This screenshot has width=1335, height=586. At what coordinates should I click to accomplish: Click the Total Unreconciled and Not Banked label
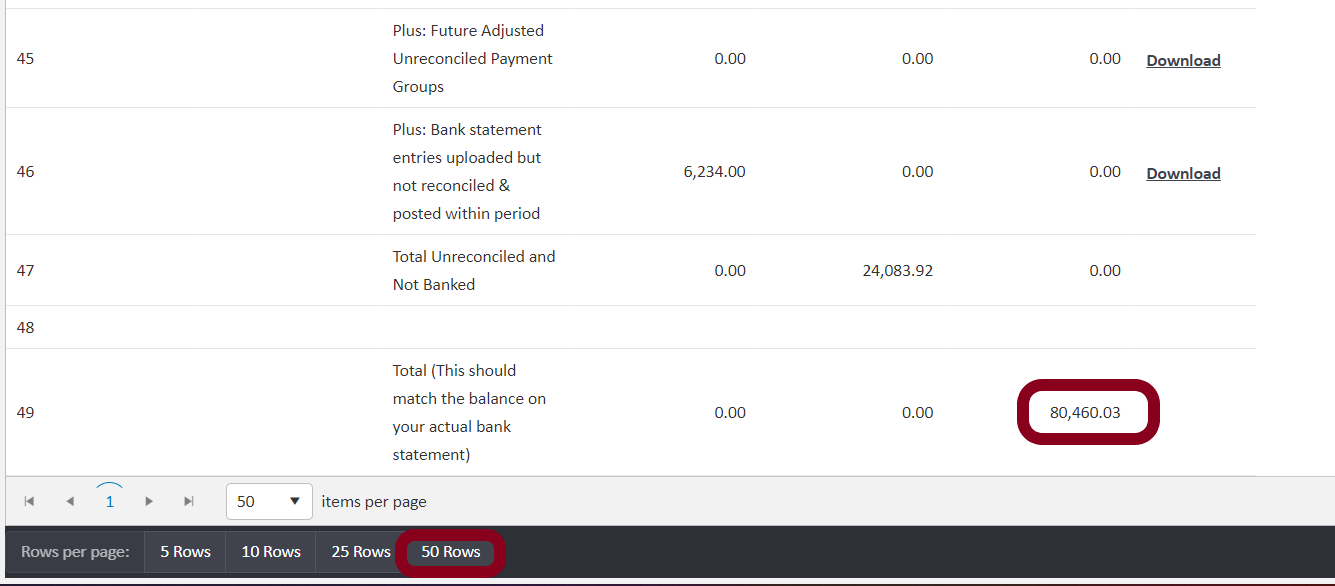tap(473, 270)
